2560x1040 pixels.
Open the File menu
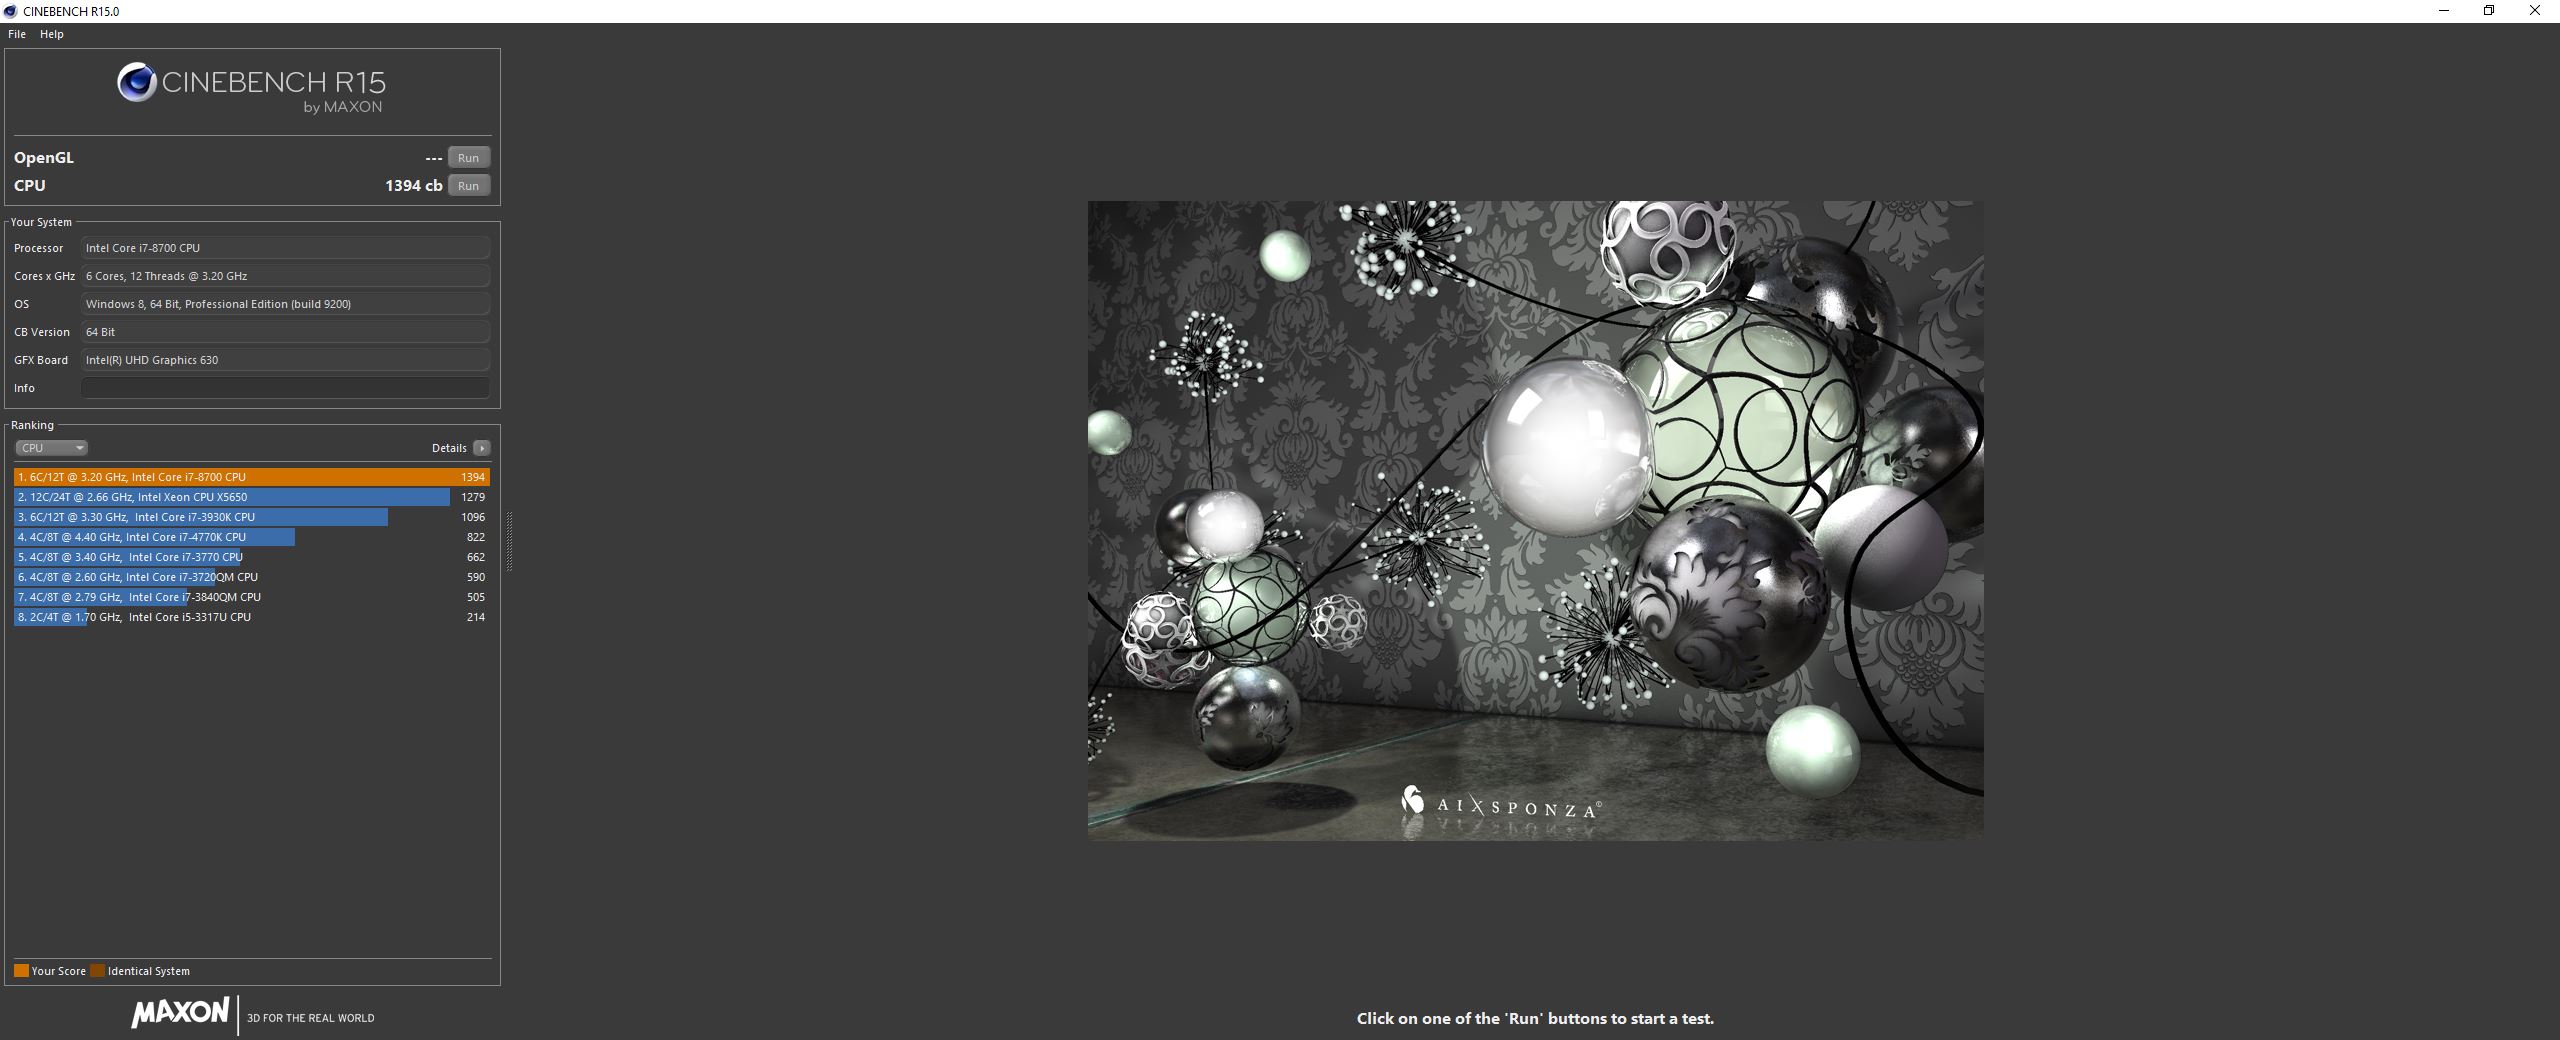17,34
